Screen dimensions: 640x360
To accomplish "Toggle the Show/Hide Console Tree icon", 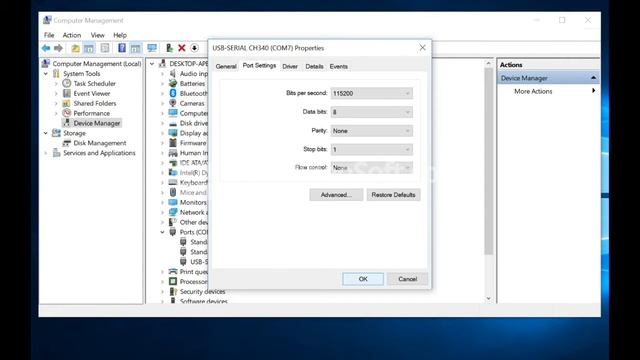I will pyautogui.click(x=89, y=48).
